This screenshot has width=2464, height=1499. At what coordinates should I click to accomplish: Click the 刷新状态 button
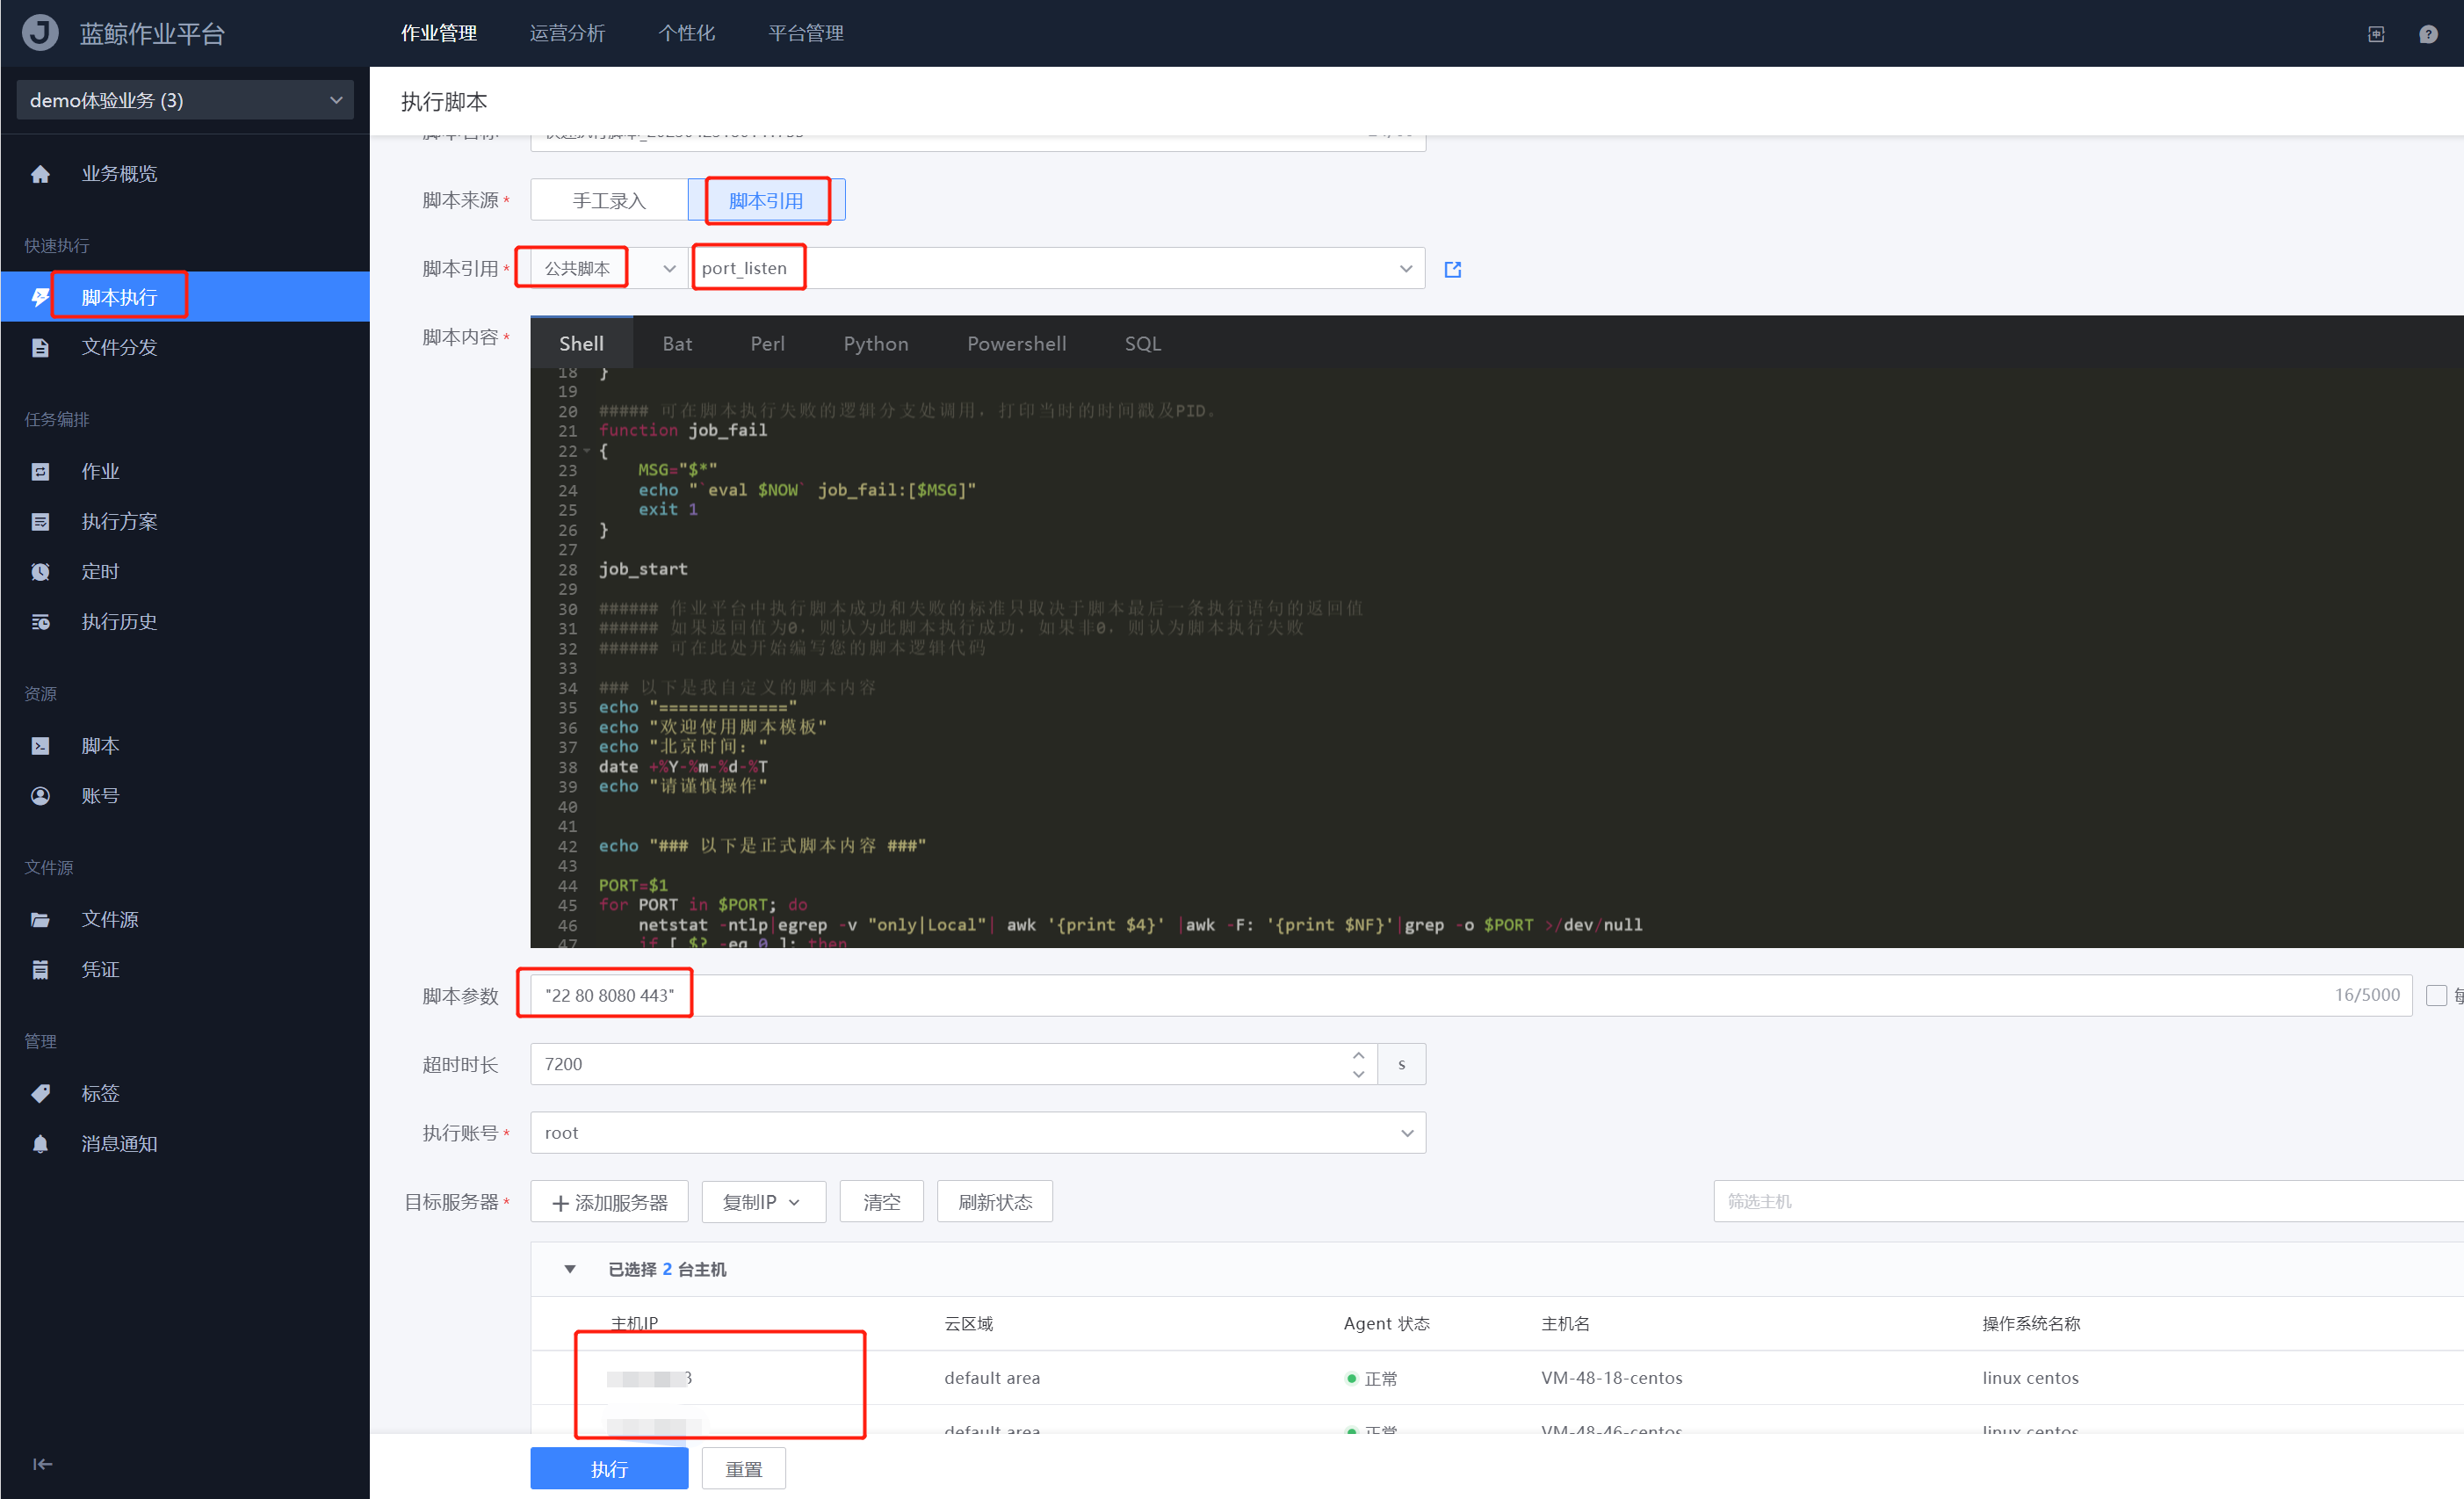point(995,1202)
